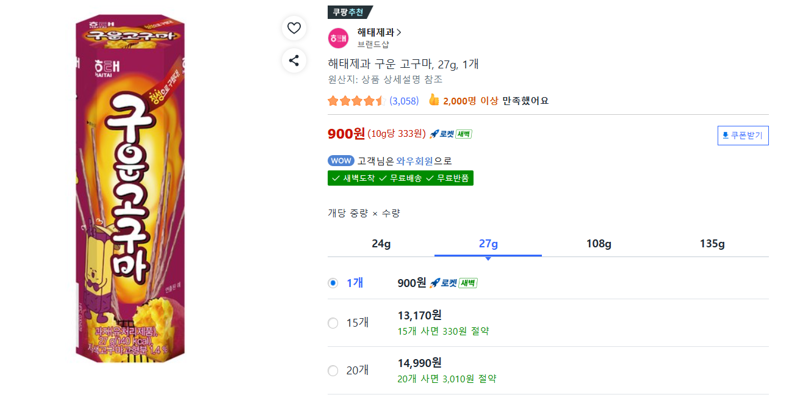Click the 쿠팡추천 recommendation badge
Image resolution: width=800 pixels, height=400 pixels.
[x=350, y=12]
